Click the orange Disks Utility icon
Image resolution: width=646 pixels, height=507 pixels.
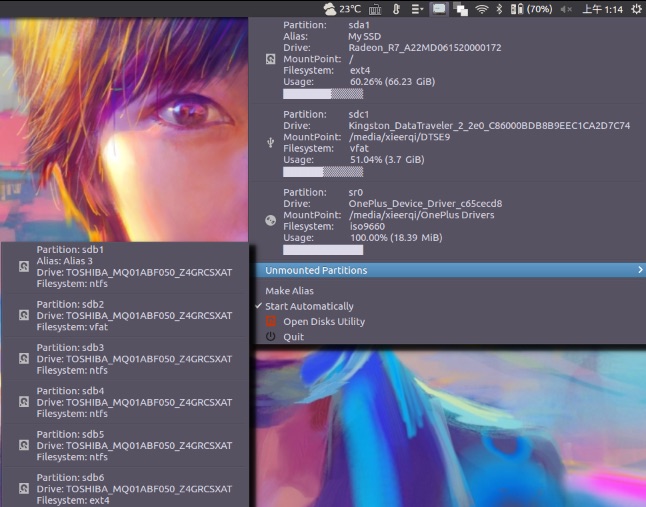pyautogui.click(x=270, y=321)
